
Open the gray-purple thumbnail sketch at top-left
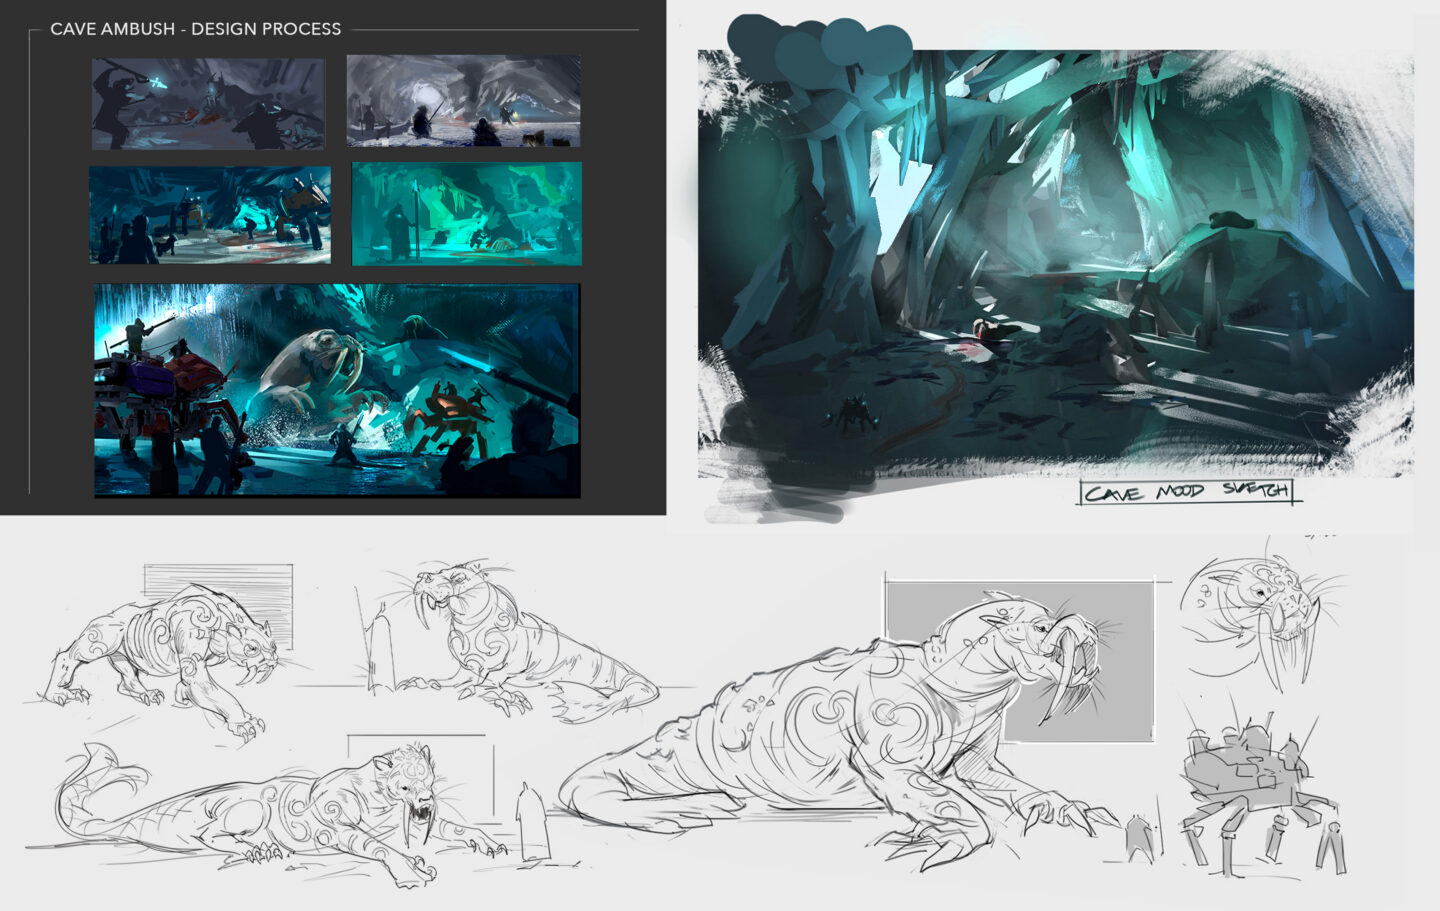tap(208, 104)
